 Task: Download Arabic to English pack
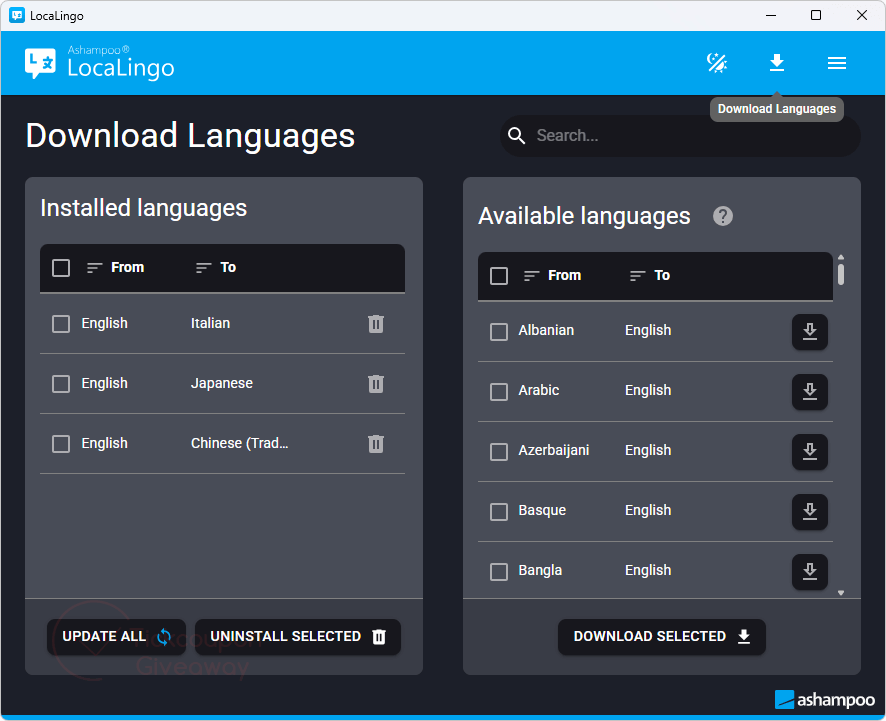810,392
